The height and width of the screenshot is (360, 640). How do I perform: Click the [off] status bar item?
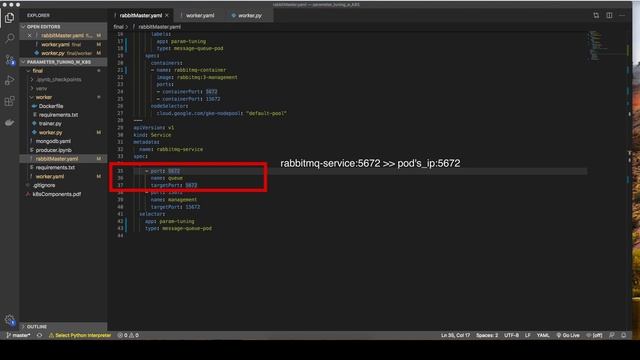594,335
